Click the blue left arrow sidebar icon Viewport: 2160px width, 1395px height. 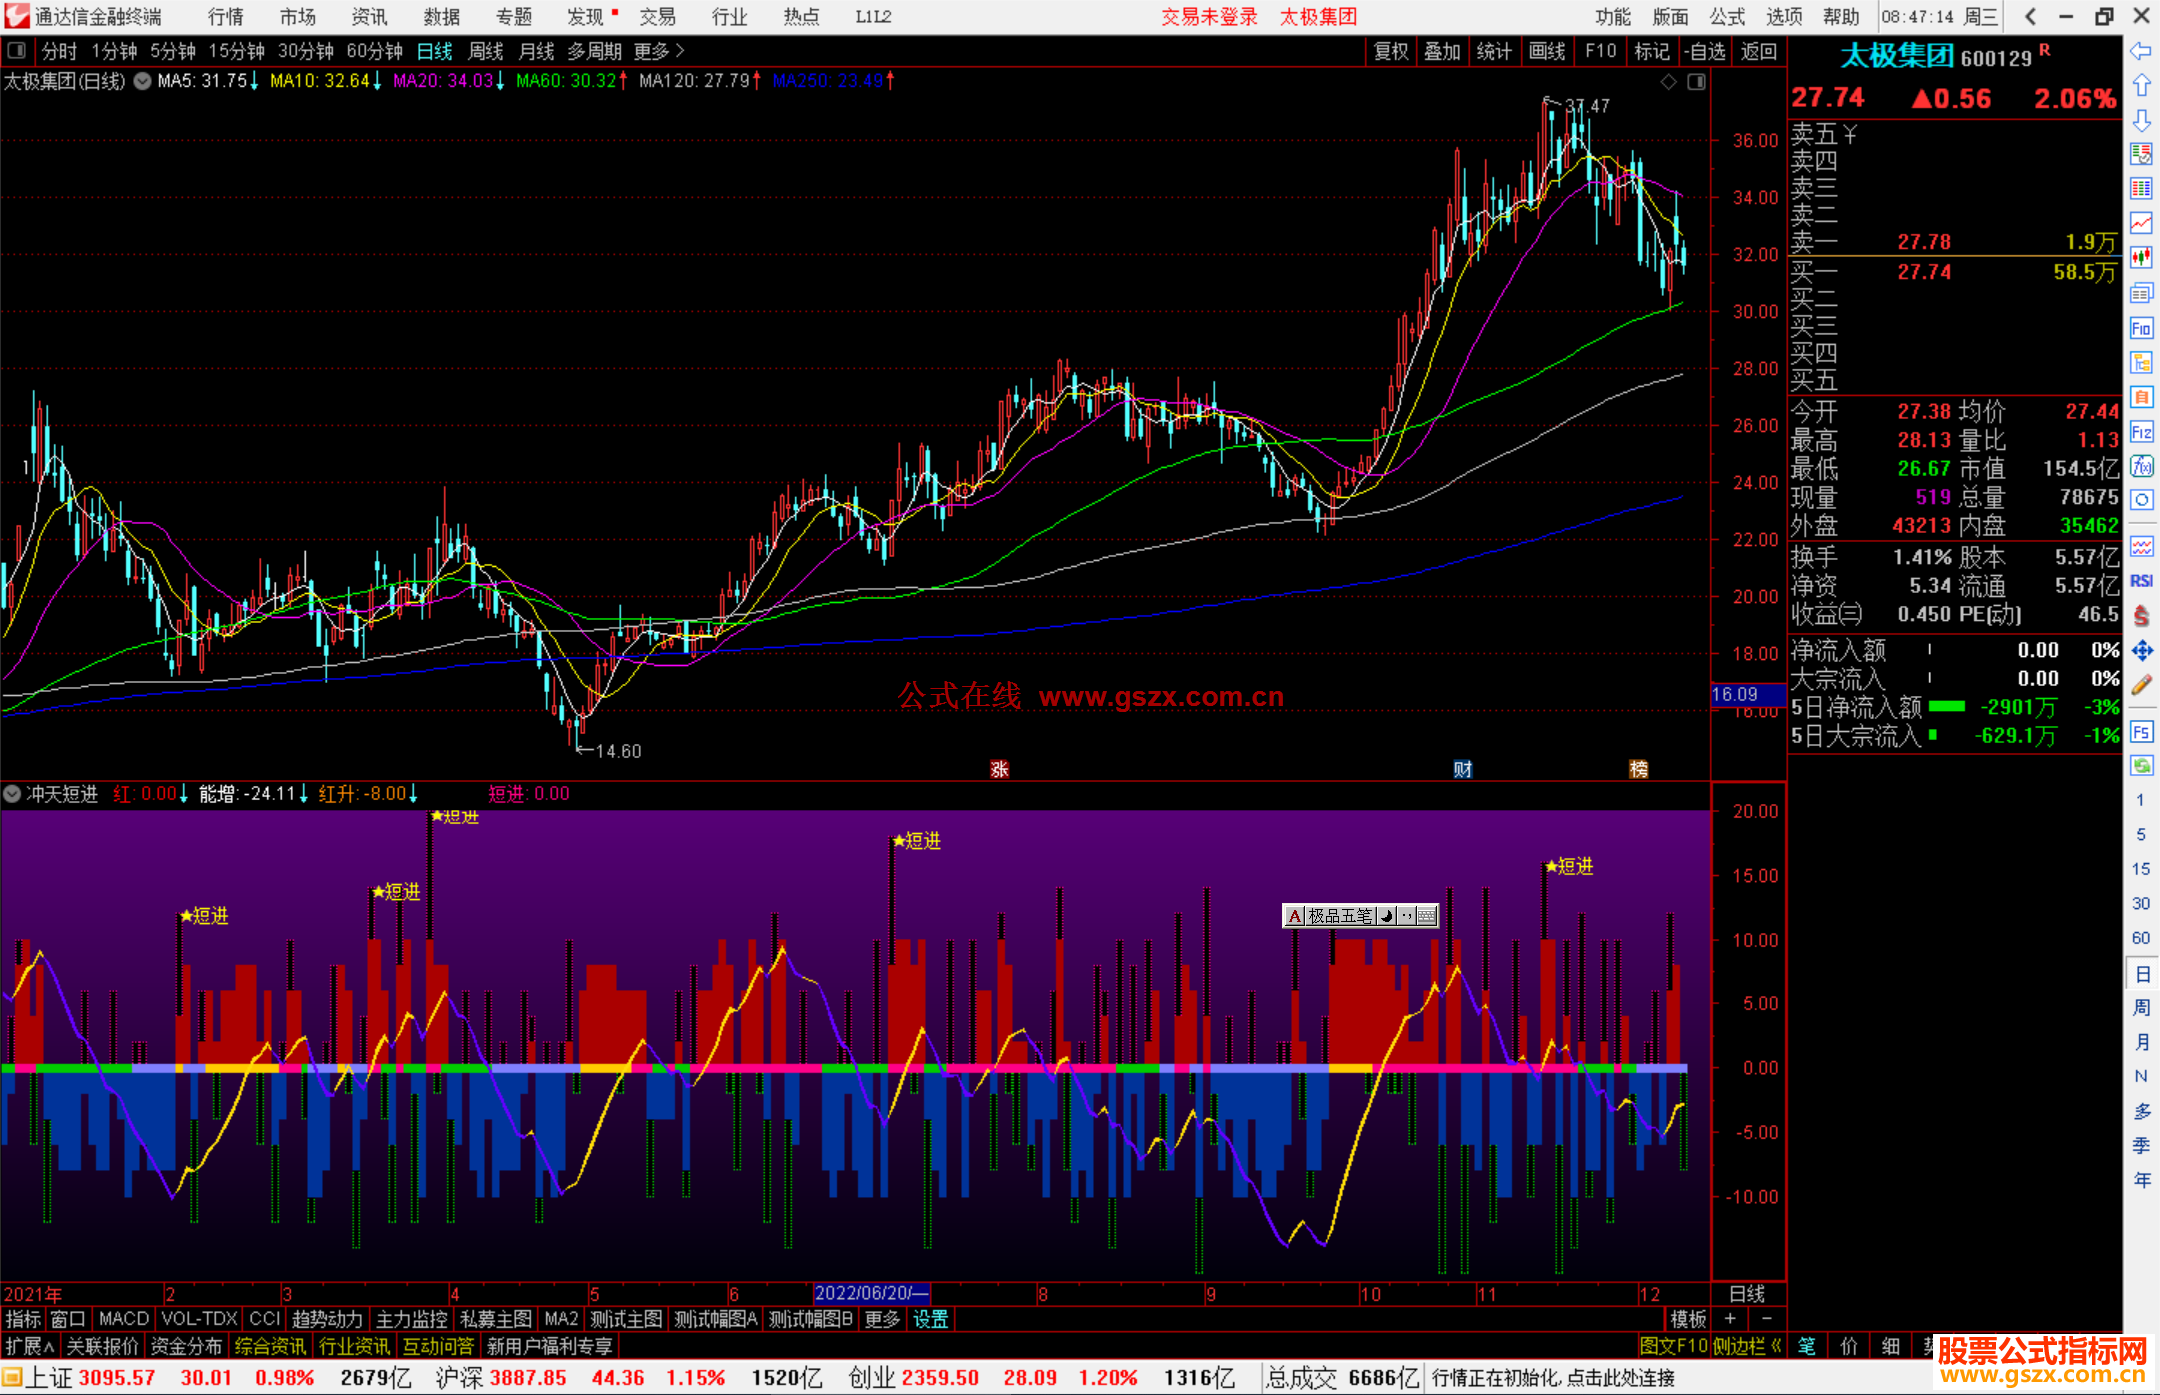click(x=2141, y=51)
